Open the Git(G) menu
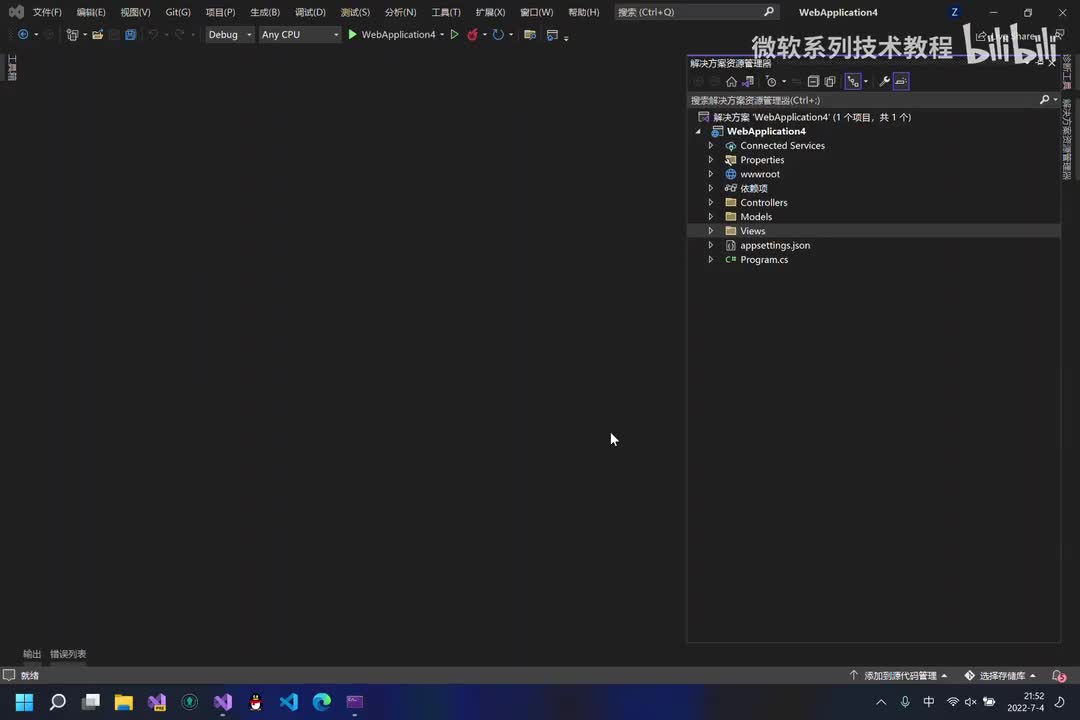 [x=178, y=12]
